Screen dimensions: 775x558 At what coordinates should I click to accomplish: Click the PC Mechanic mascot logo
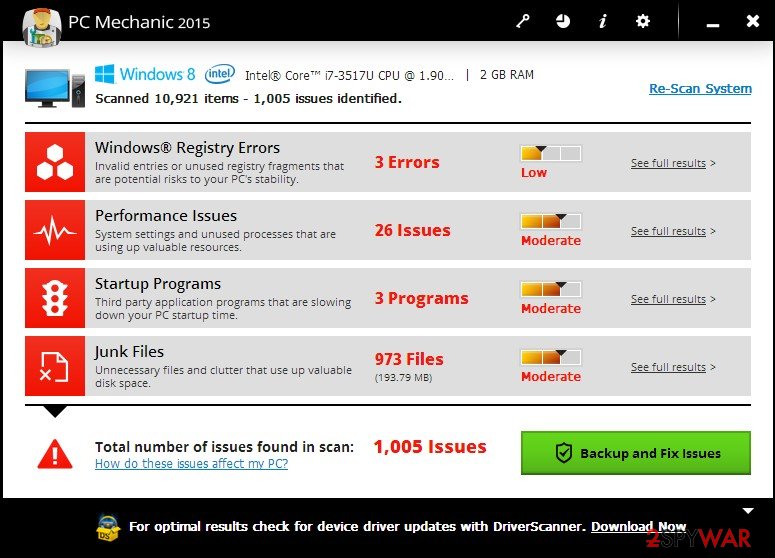point(42,28)
